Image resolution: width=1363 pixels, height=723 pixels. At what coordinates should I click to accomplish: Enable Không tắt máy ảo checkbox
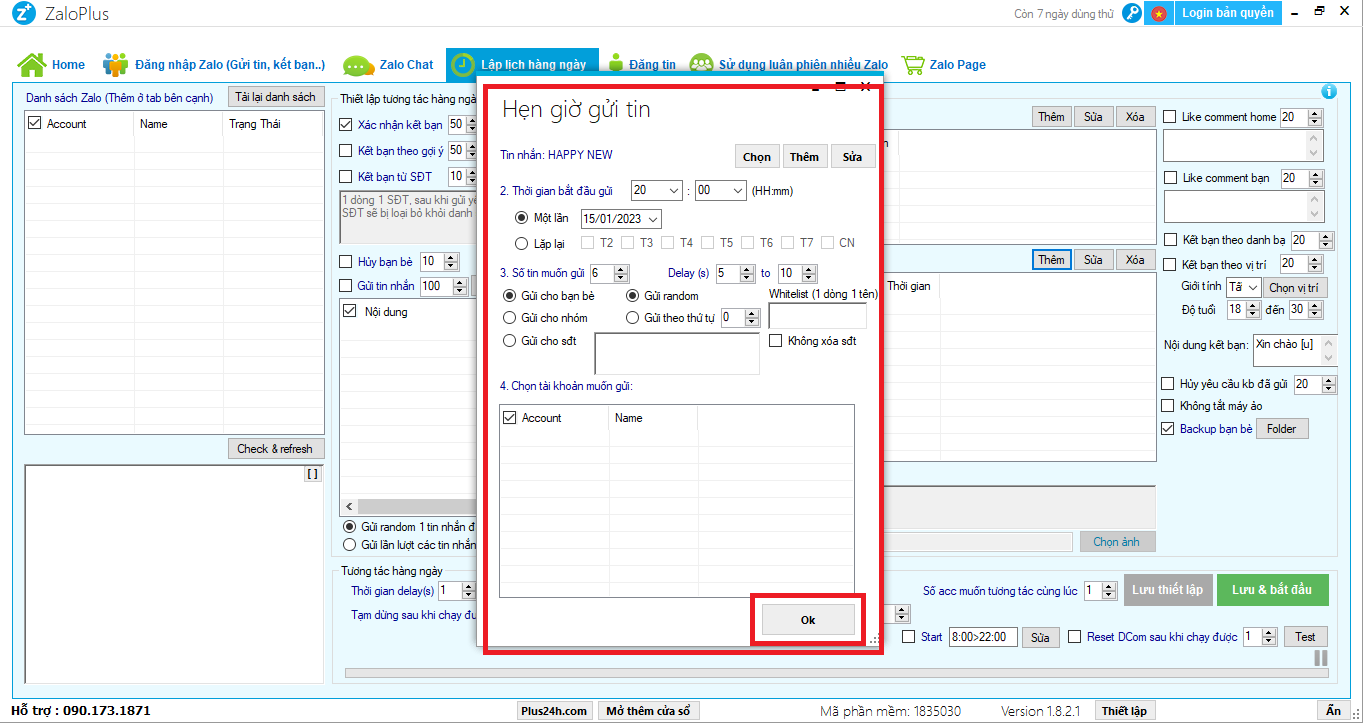[x=1168, y=406]
